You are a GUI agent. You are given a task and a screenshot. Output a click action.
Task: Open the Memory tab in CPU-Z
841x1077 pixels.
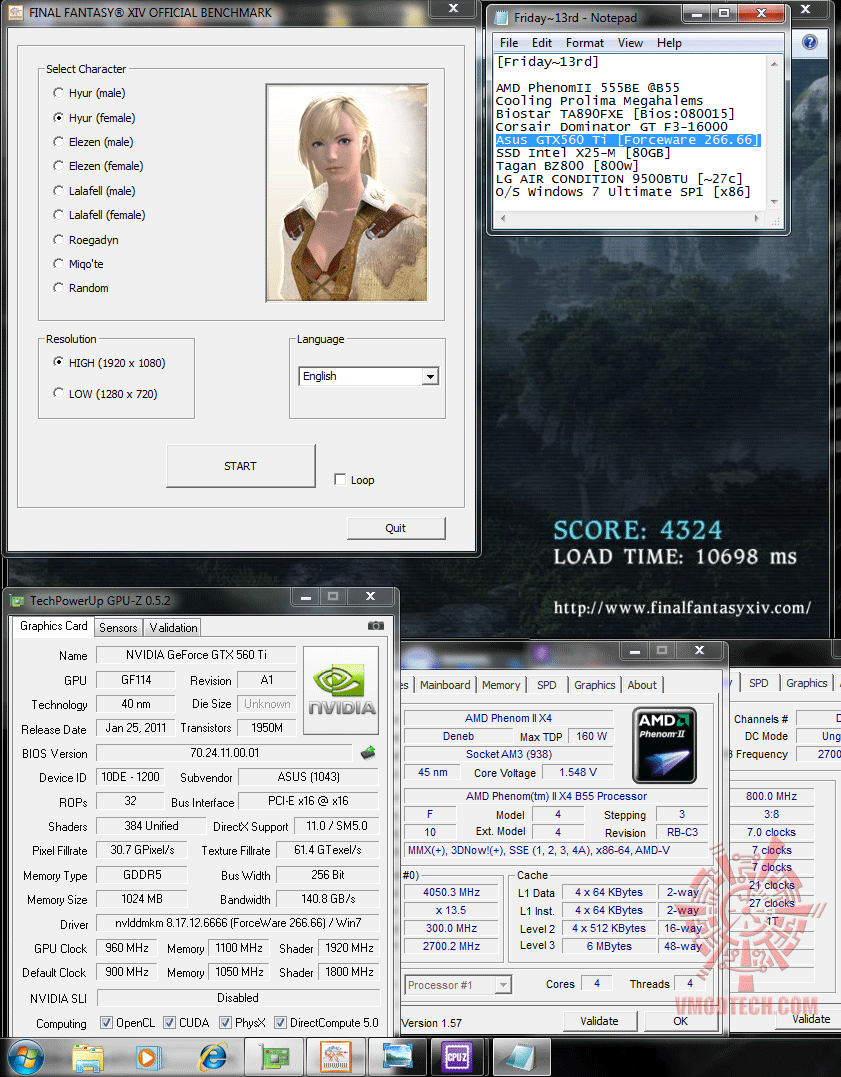501,685
